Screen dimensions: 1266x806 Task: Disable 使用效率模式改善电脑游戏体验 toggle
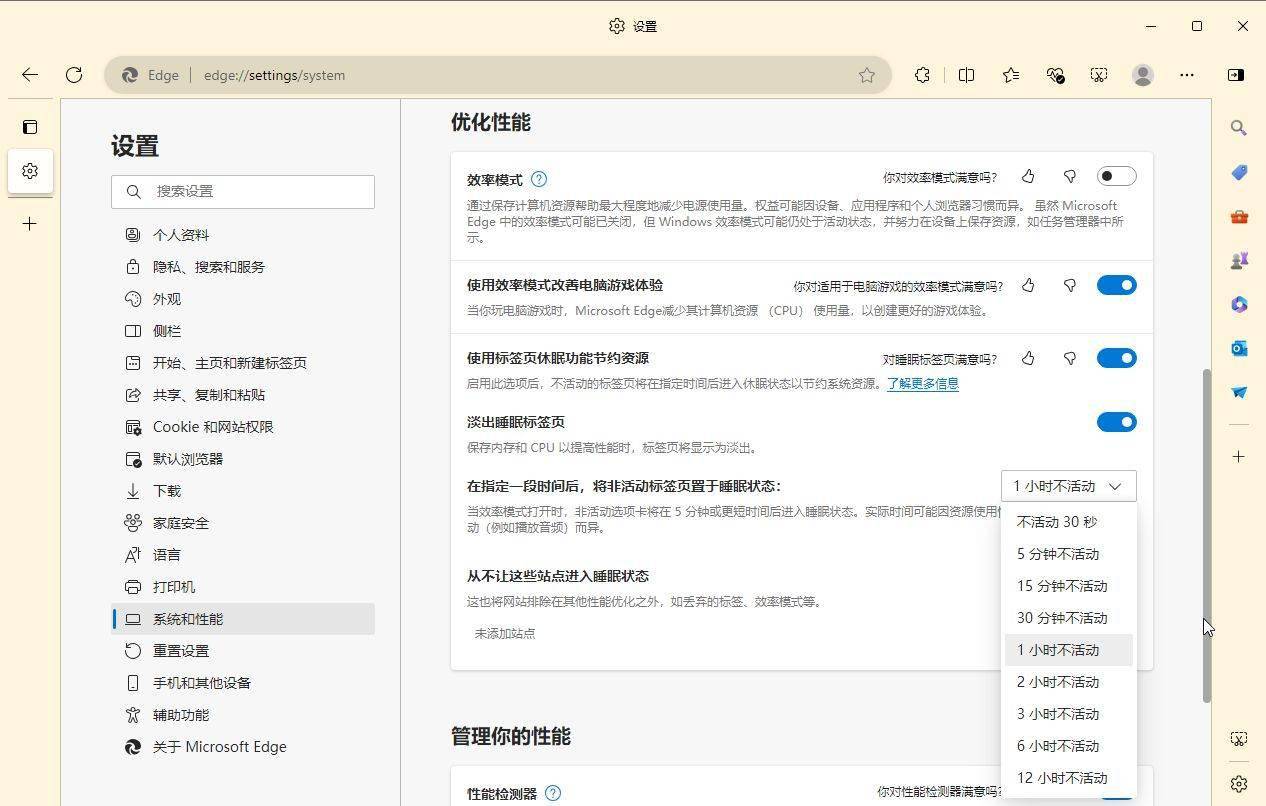1116,285
